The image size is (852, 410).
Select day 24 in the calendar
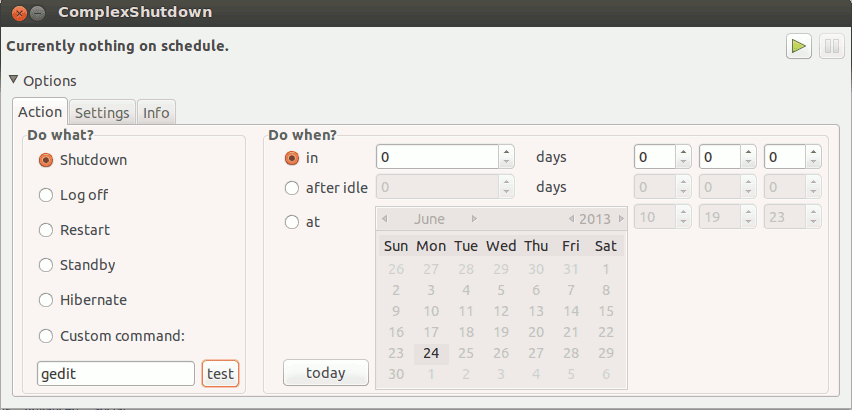(431, 353)
